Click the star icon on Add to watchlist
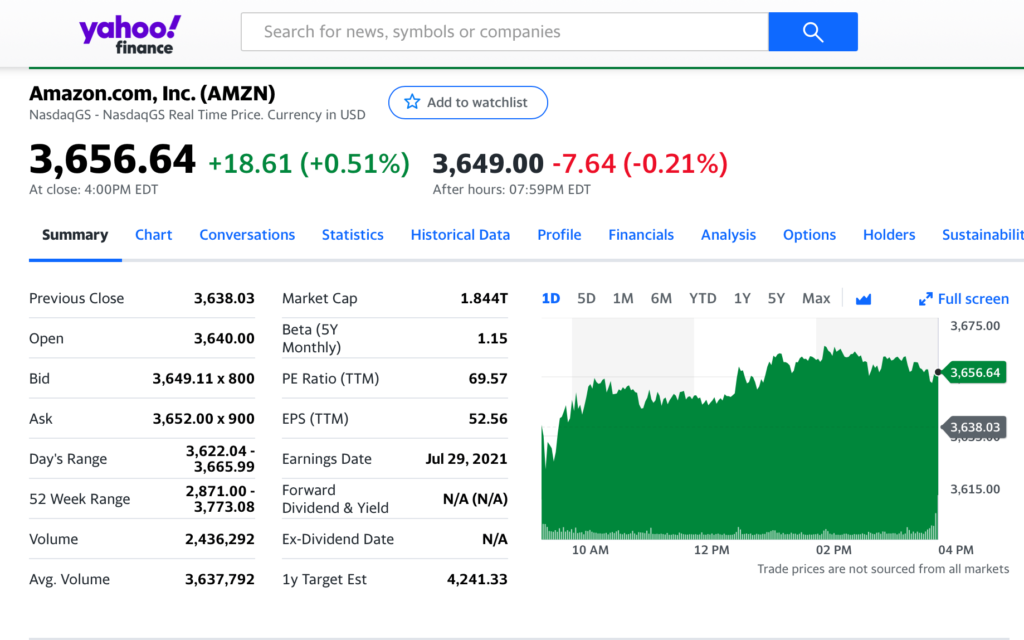This screenshot has height=640, width=1024. pos(412,102)
